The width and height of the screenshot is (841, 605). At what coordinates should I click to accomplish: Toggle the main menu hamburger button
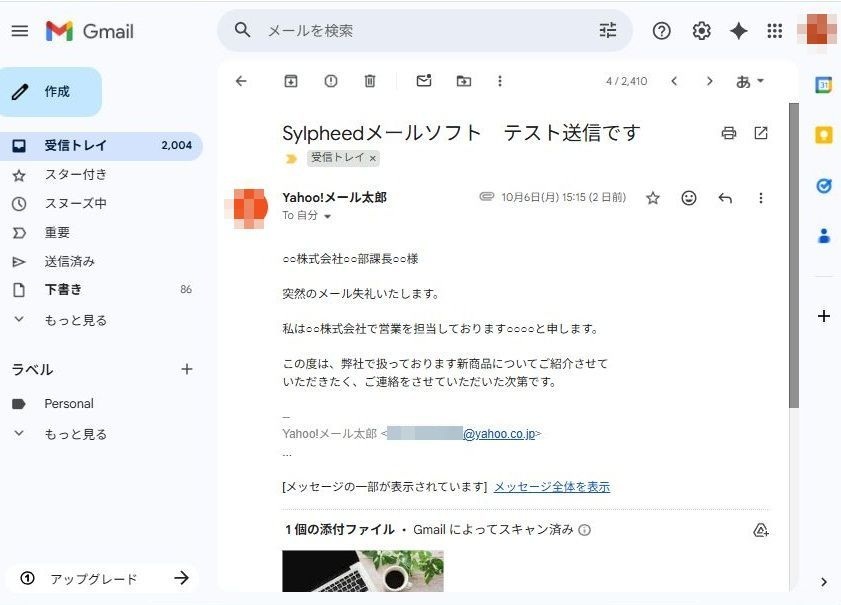pos(20,31)
